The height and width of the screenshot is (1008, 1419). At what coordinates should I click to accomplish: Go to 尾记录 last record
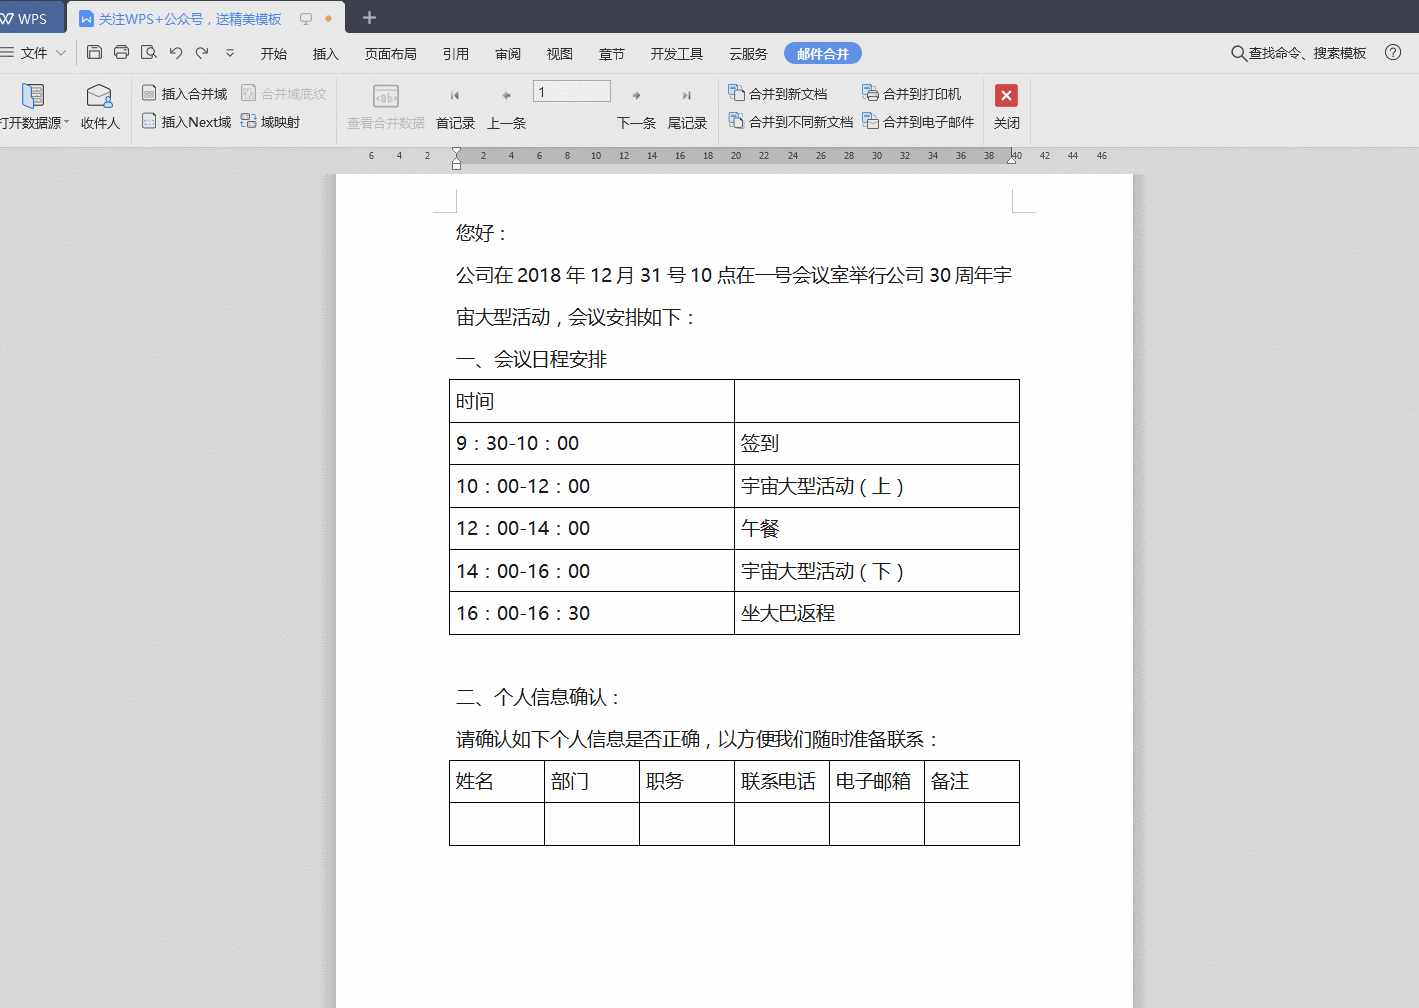[x=687, y=107]
